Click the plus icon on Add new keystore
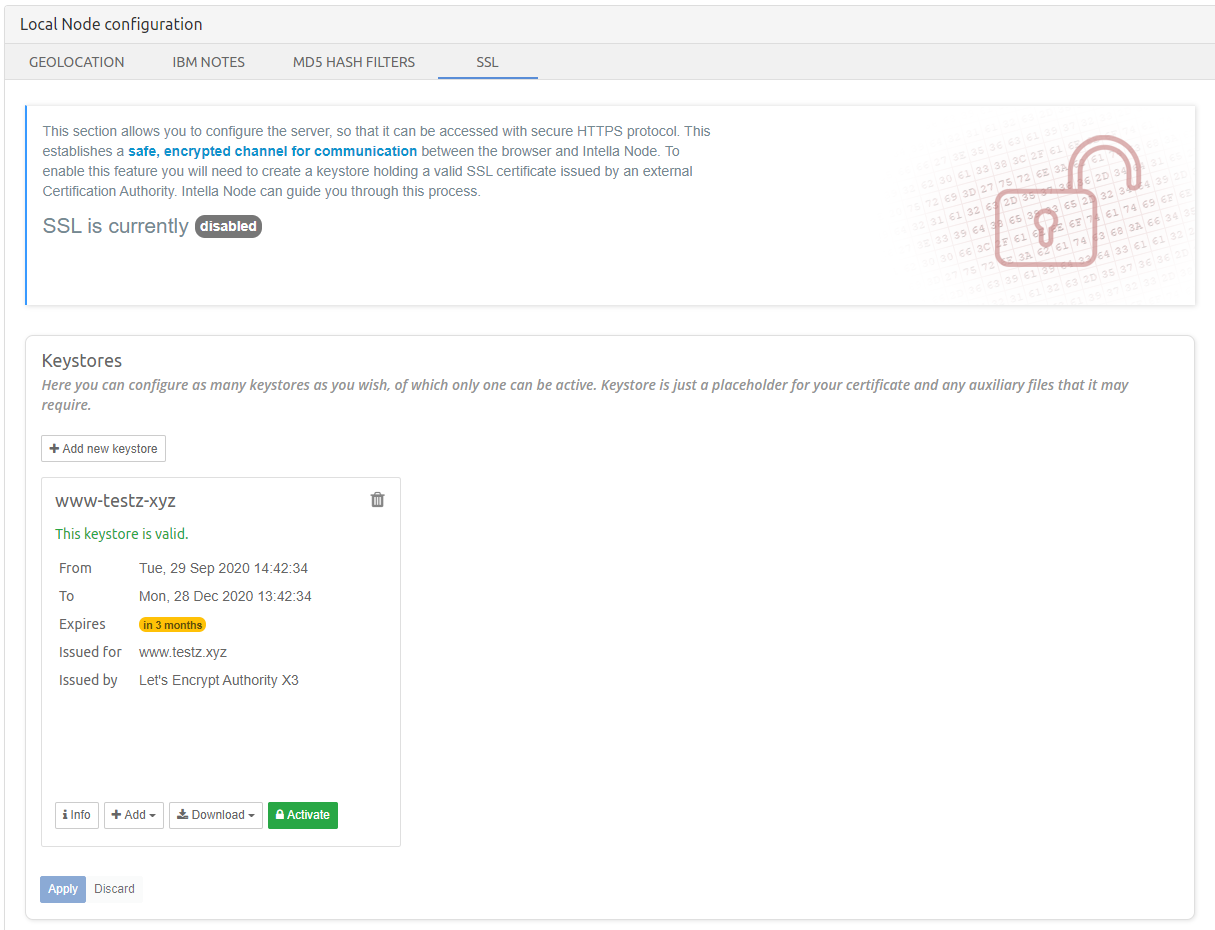1215x930 pixels. (x=52, y=448)
